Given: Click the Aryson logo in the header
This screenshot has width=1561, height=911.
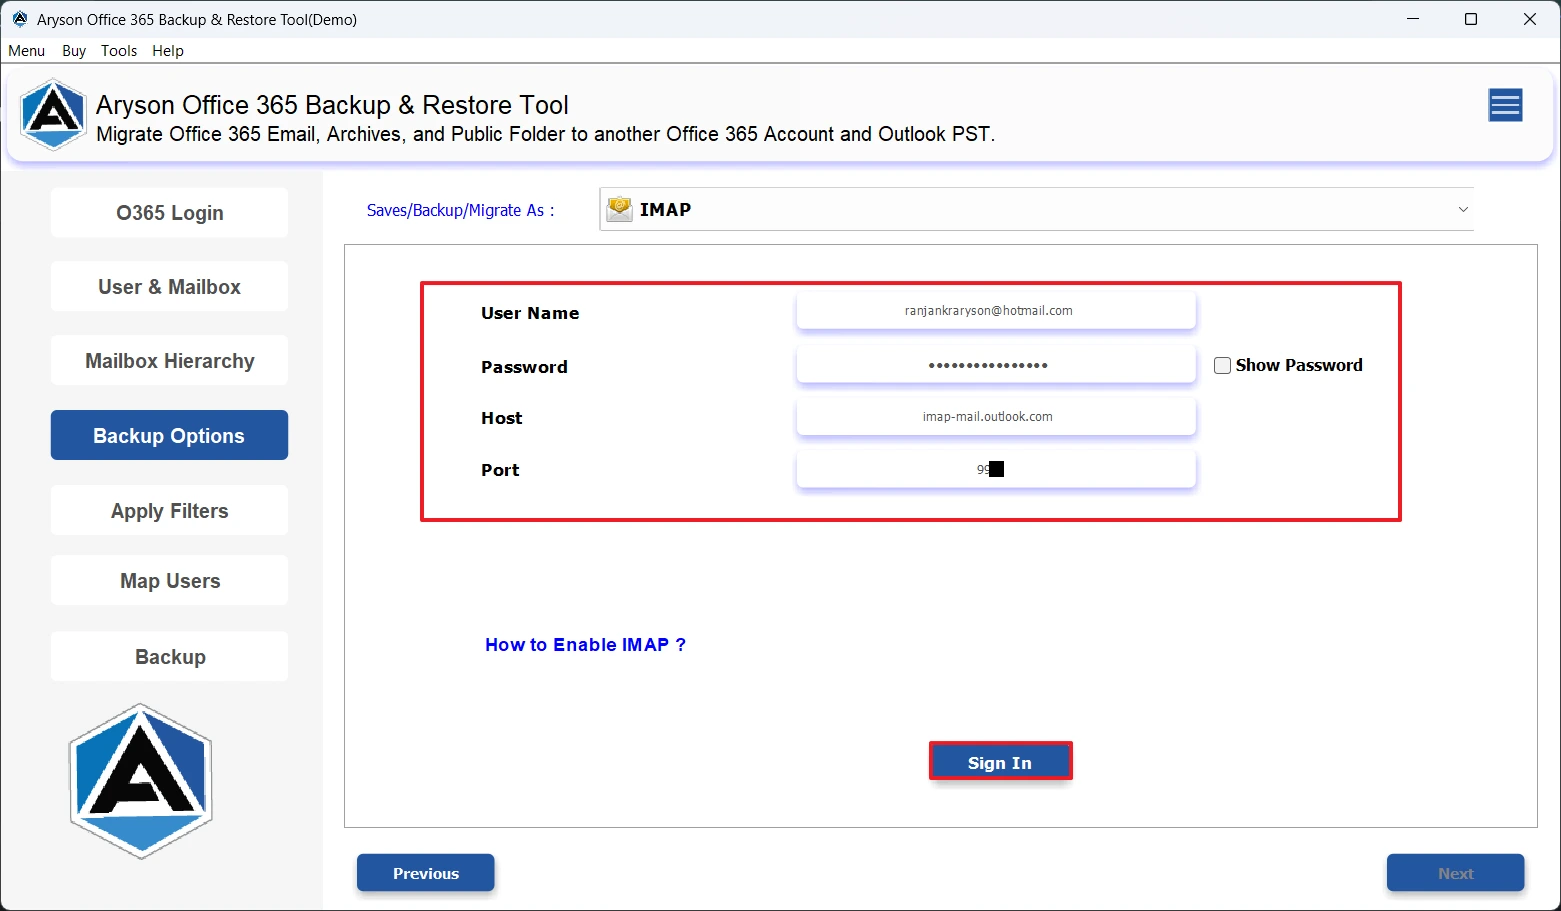Looking at the screenshot, I should coord(53,115).
